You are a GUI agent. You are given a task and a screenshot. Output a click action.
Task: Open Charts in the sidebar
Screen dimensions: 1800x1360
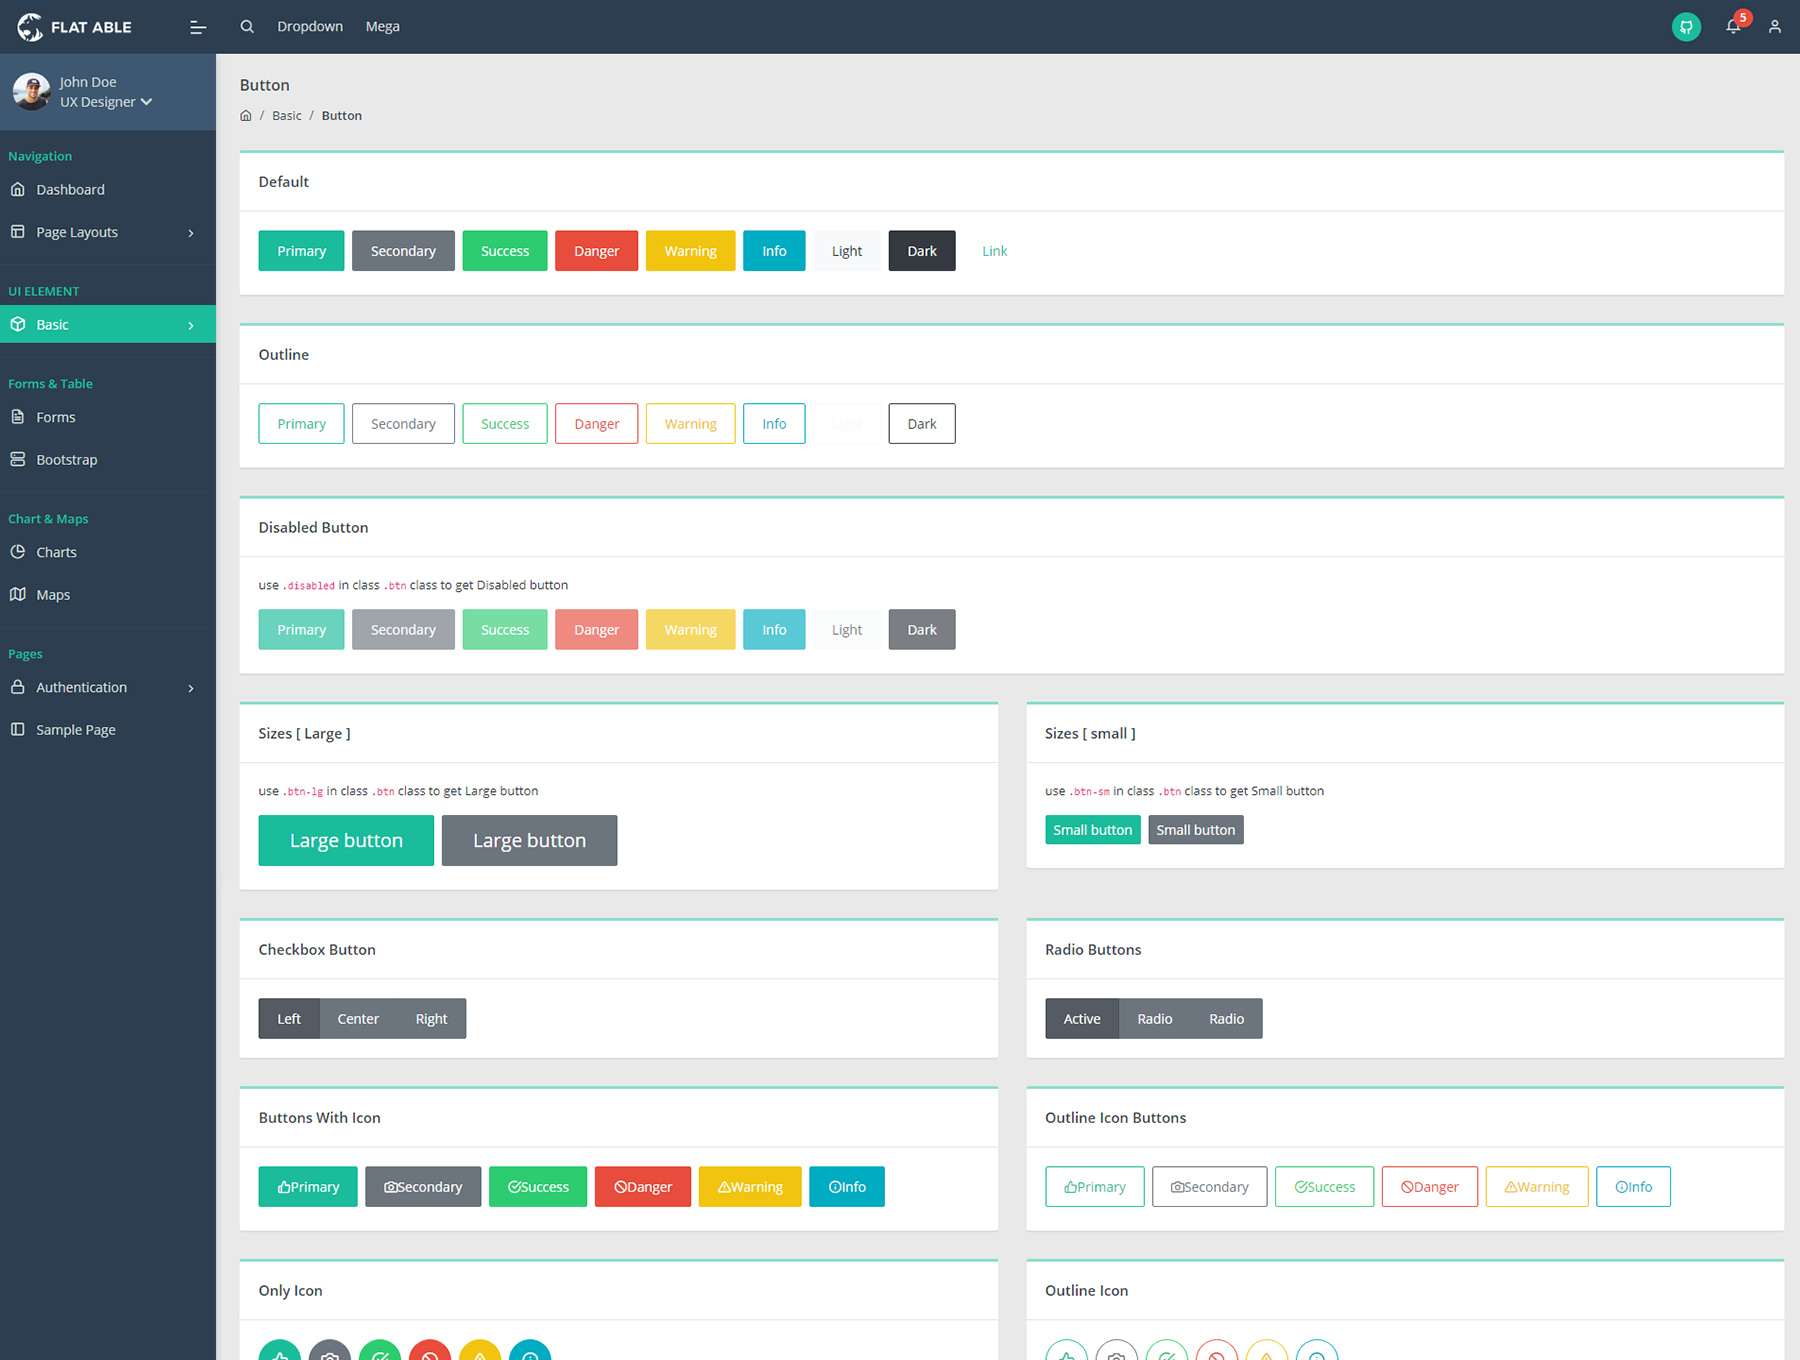click(56, 553)
